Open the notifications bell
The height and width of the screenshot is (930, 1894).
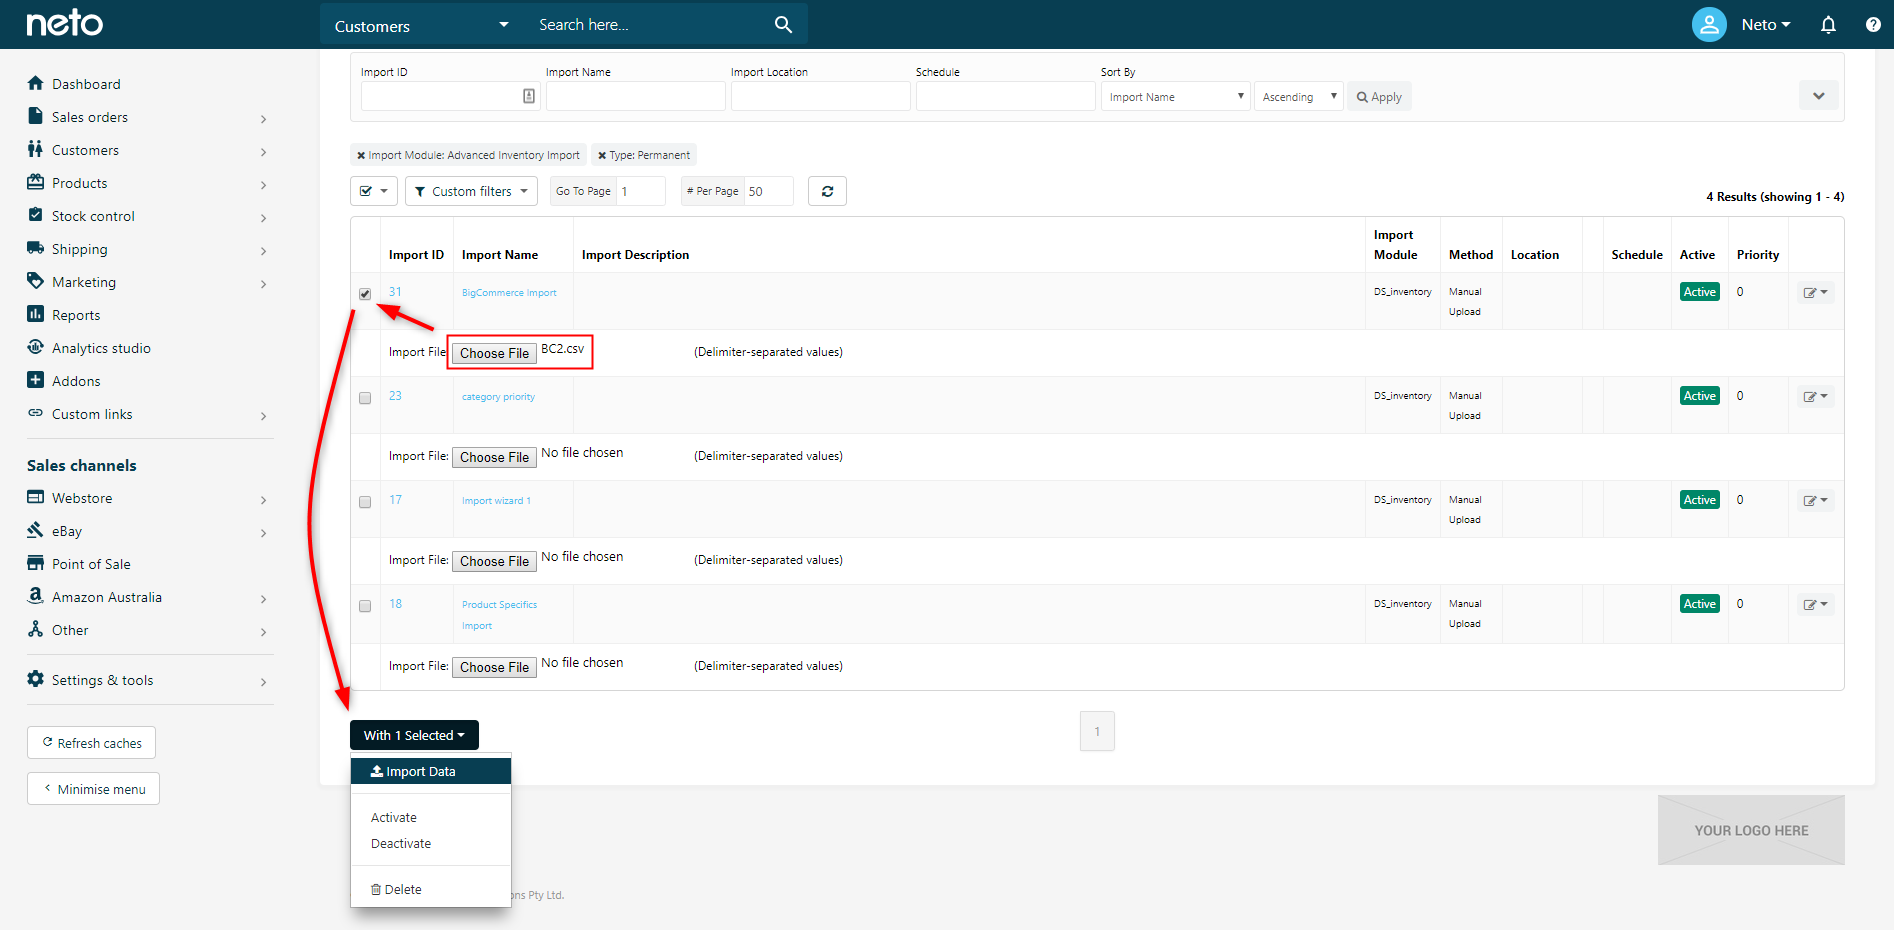(x=1828, y=25)
